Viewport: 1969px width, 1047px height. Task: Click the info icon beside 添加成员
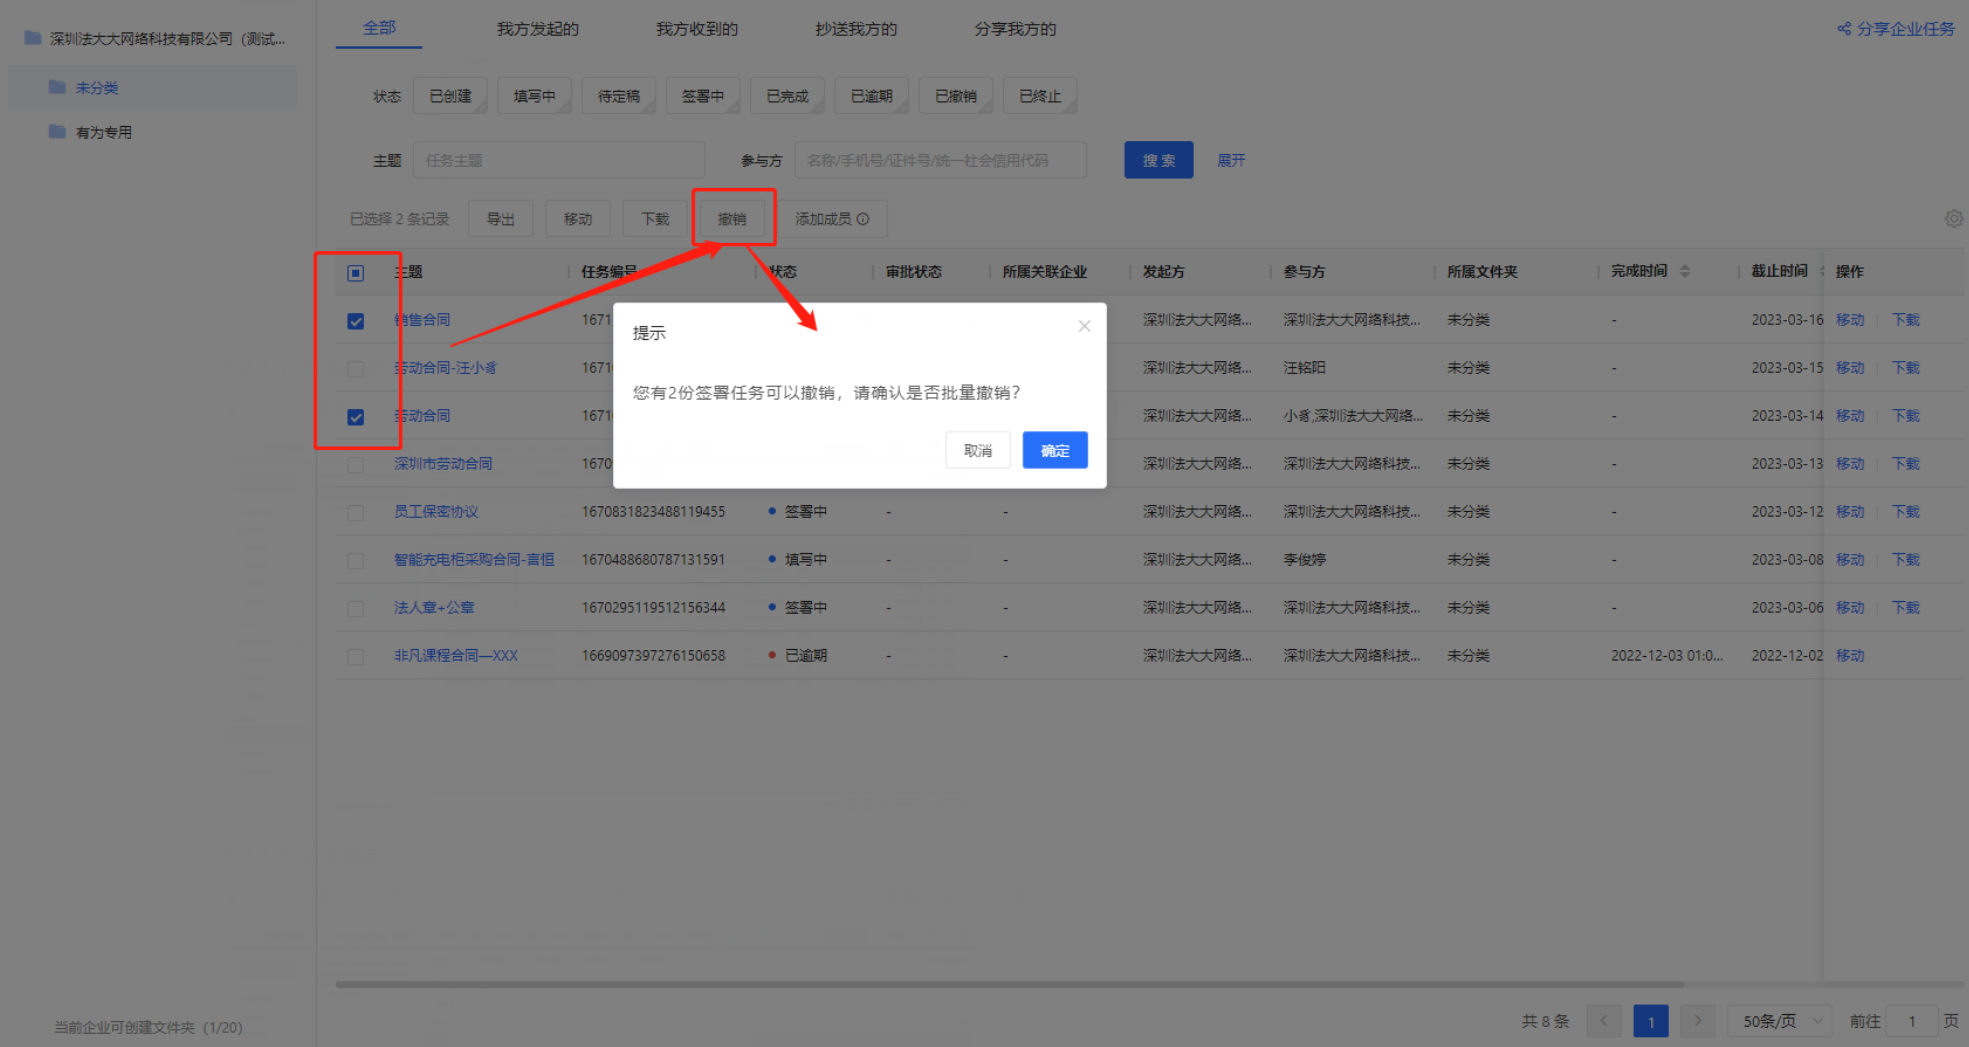click(x=863, y=219)
